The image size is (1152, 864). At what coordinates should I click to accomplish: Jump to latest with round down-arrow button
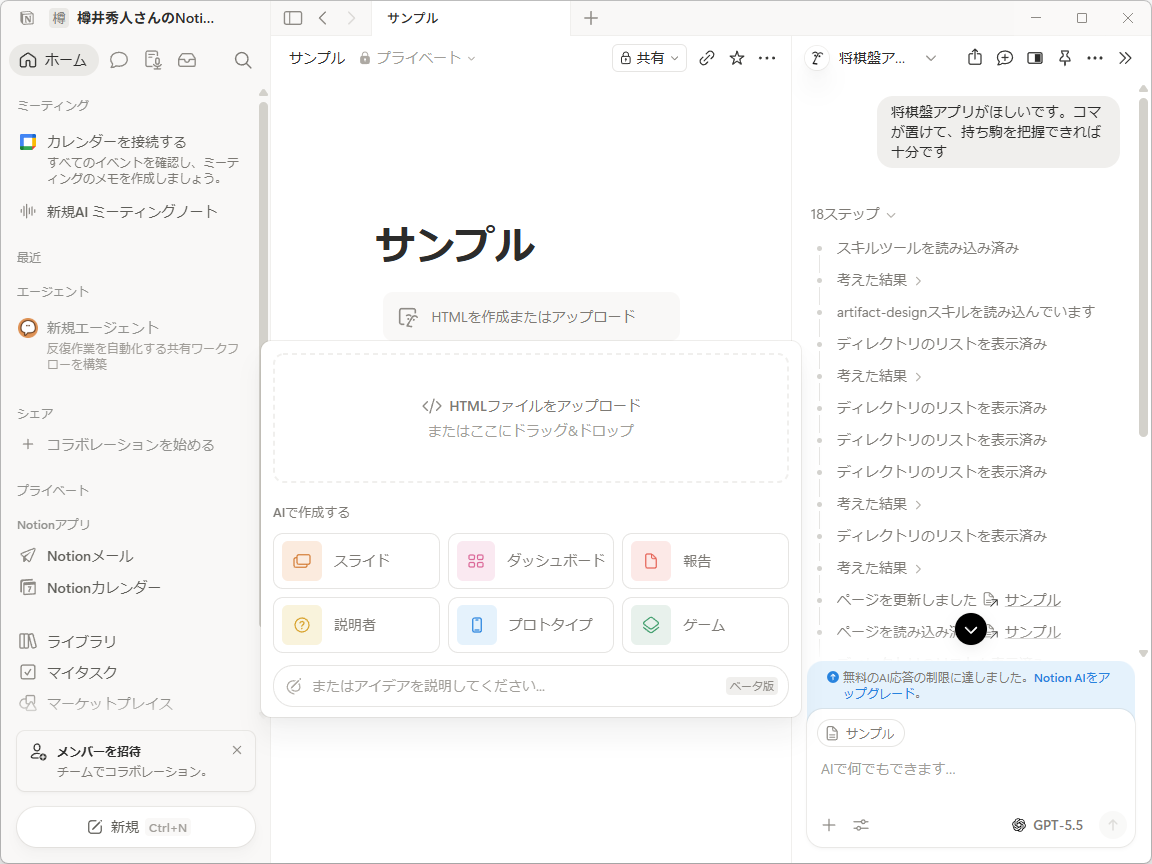click(x=971, y=629)
